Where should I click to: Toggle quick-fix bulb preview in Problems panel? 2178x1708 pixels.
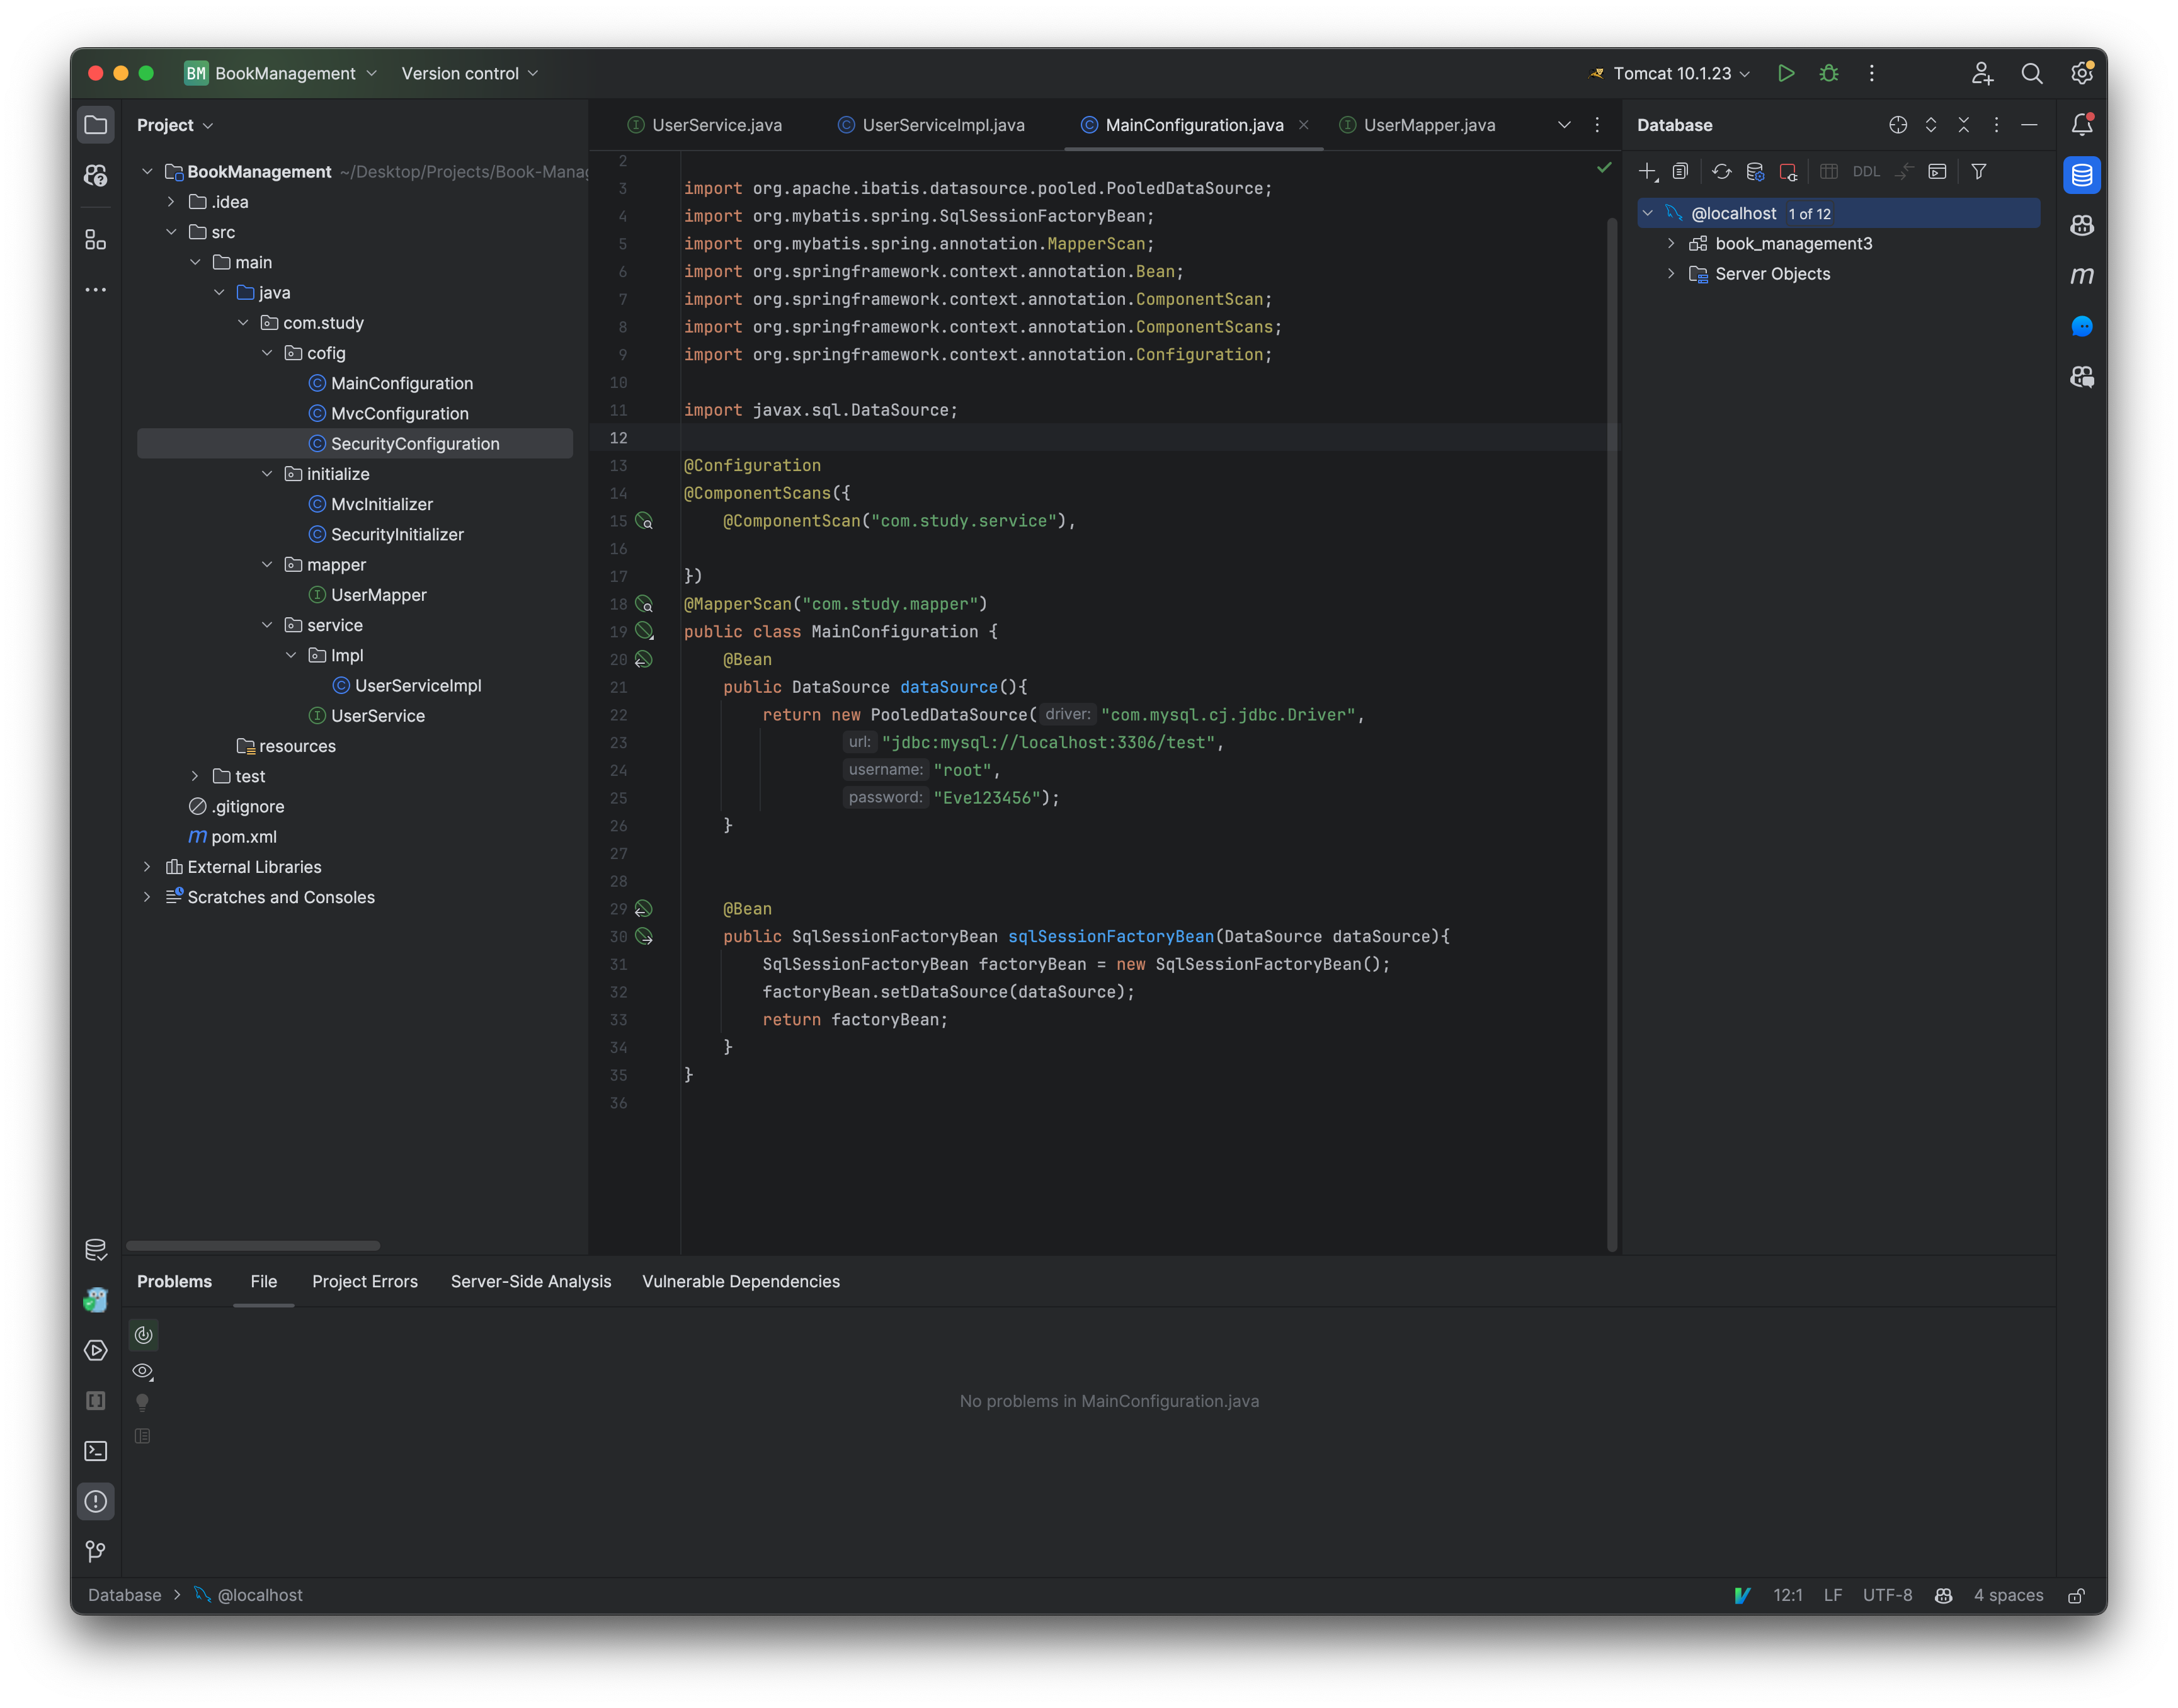143,1403
